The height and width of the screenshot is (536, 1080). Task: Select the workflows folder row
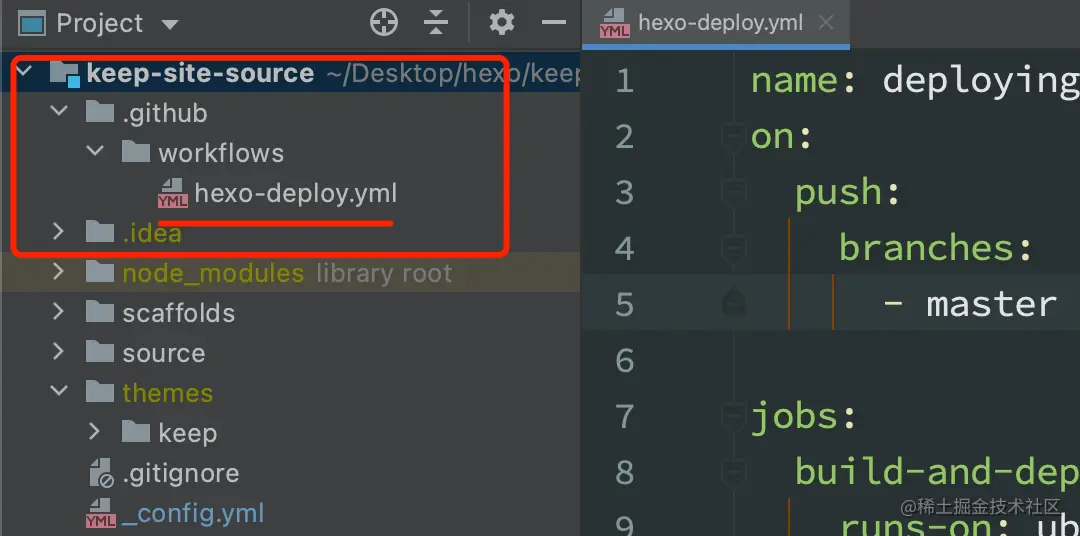290,153
